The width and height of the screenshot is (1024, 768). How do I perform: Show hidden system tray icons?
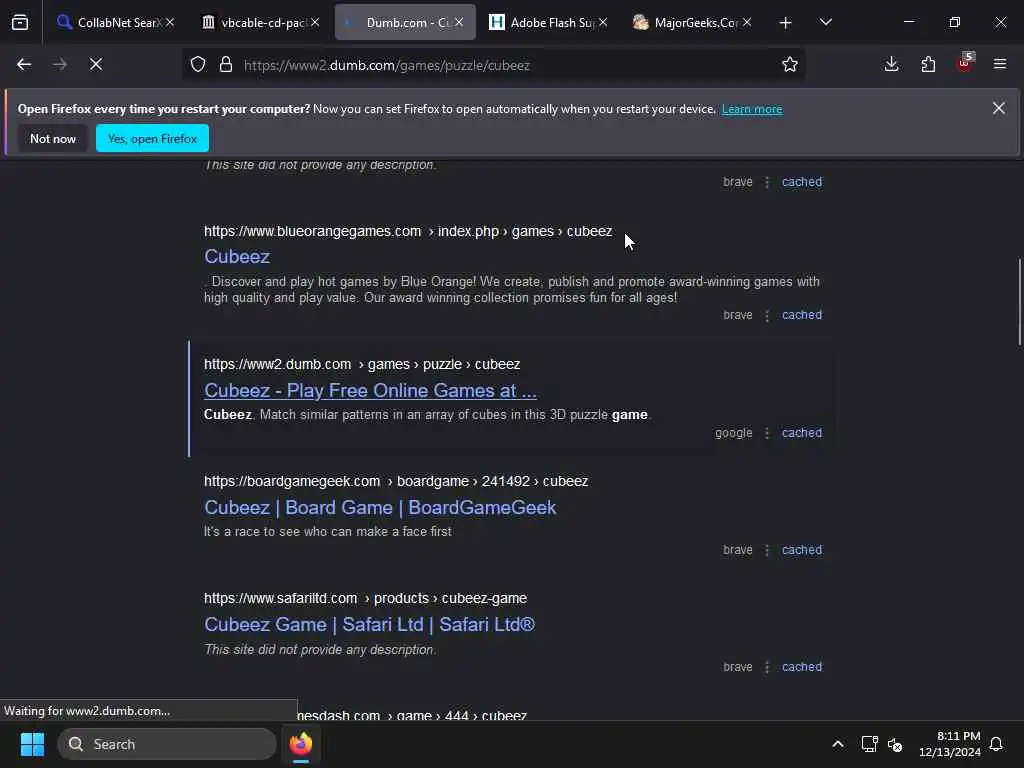(x=838, y=744)
